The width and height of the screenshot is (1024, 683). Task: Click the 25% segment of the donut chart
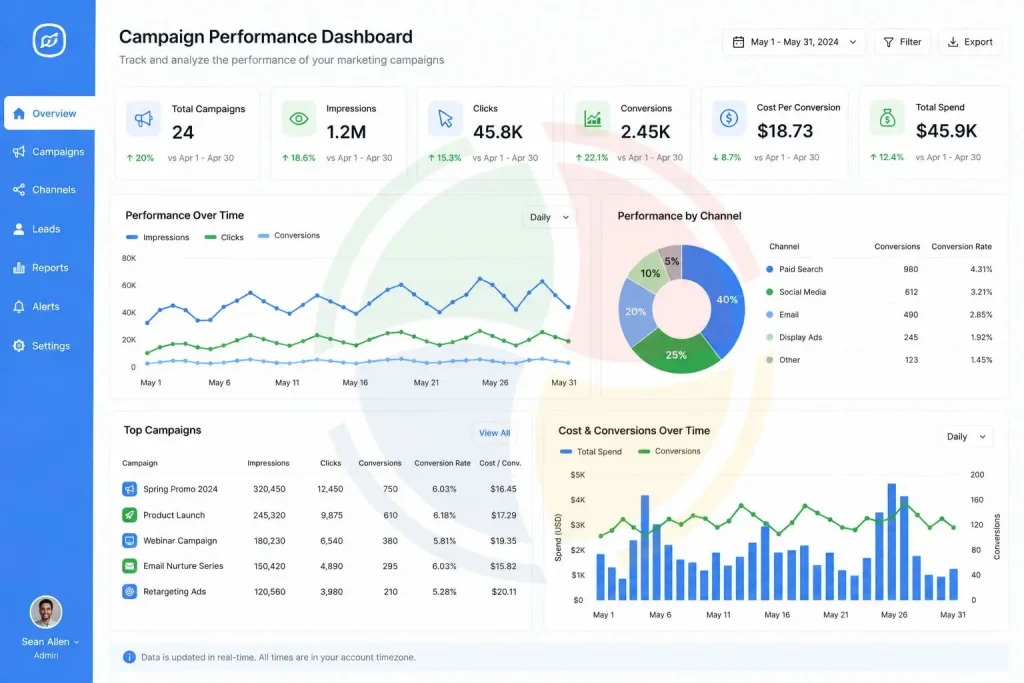pos(675,355)
